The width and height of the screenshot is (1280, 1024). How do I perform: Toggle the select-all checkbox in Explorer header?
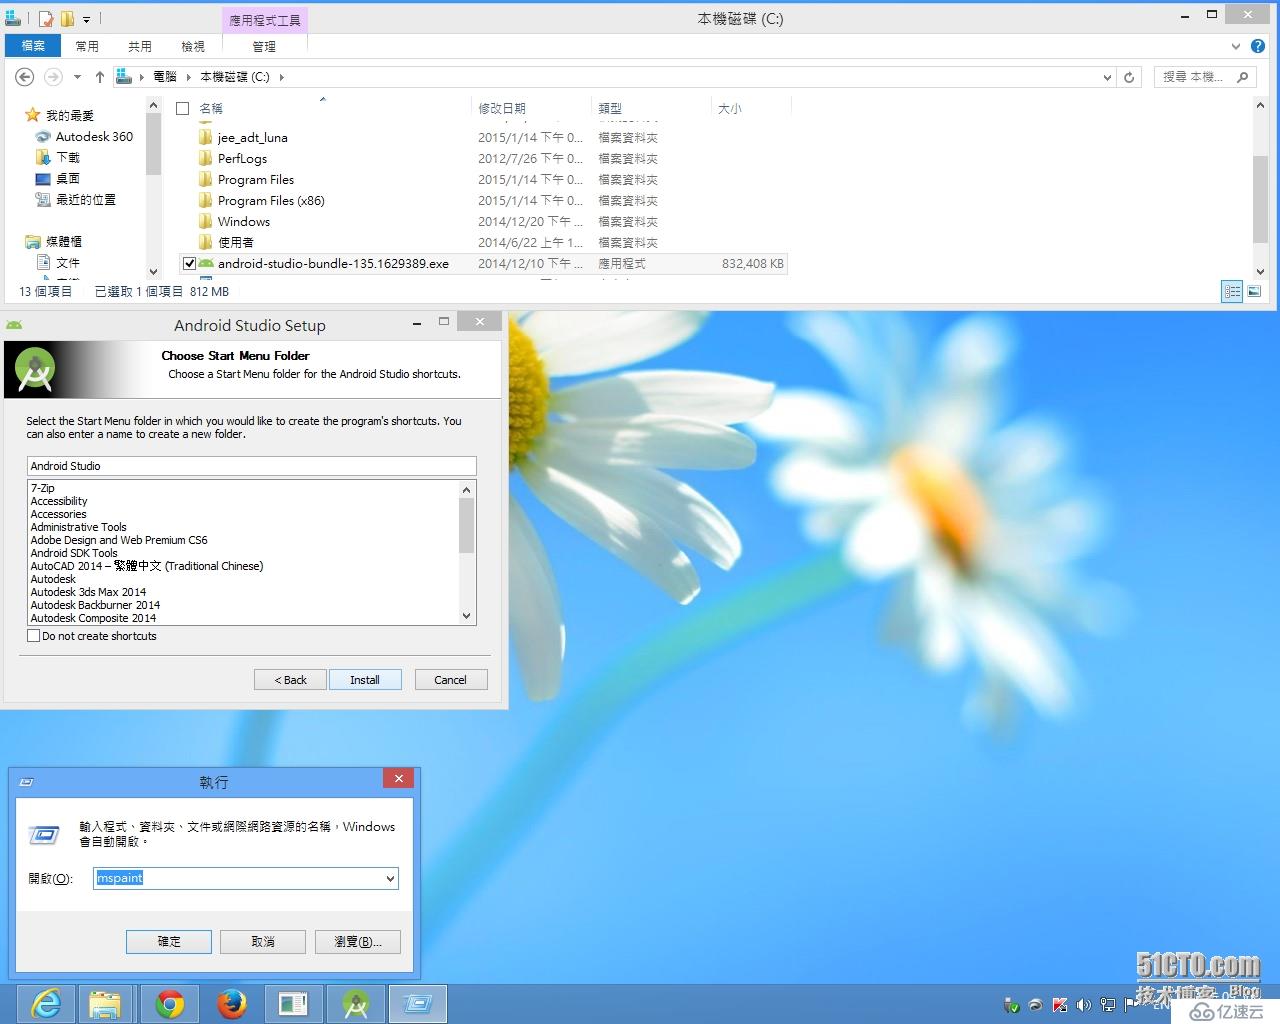pyautogui.click(x=182, y=108)
